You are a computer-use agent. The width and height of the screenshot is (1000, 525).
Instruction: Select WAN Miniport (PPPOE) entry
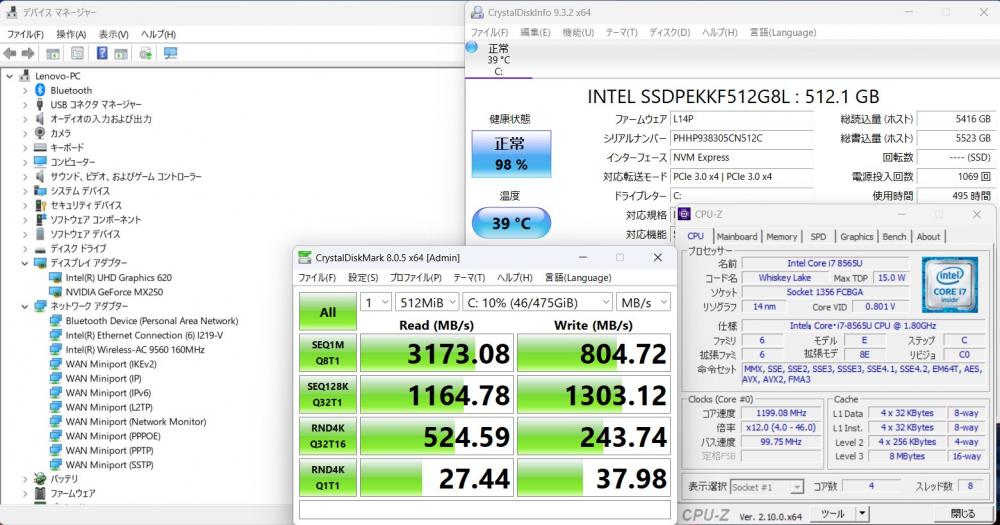113,436
